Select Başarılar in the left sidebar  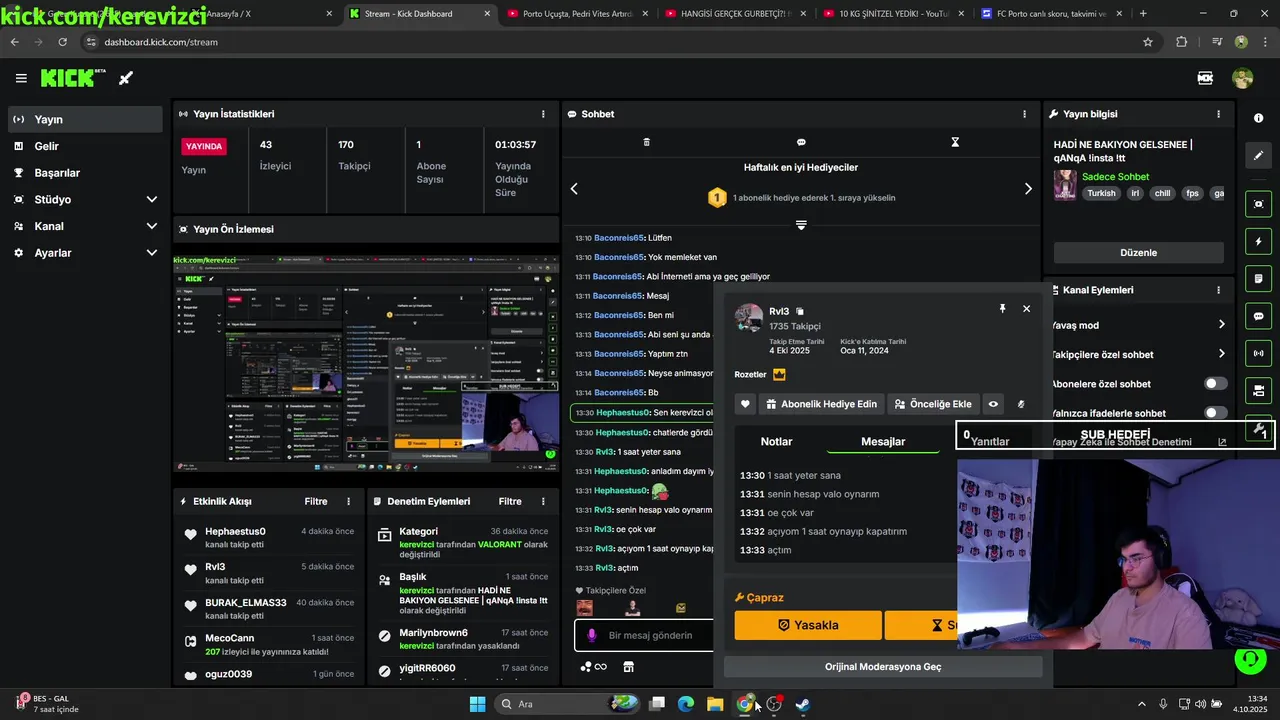(x=84, y=172)
